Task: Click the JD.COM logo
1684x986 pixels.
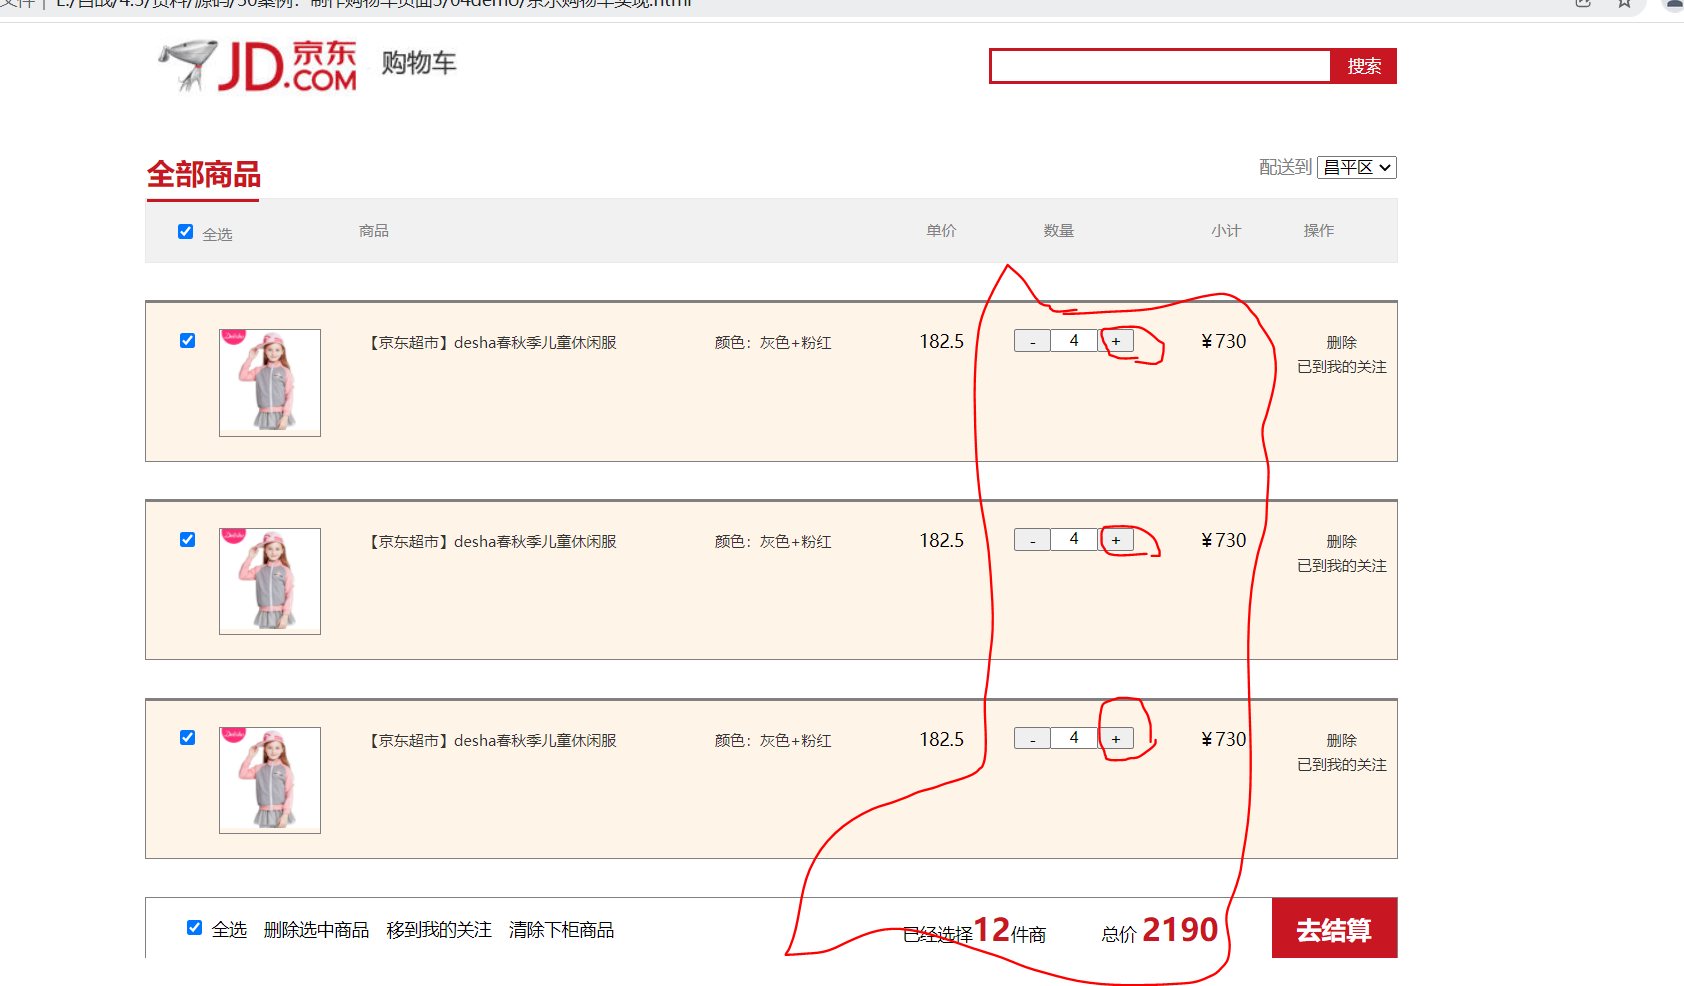Action: click(x=258, y=66)
